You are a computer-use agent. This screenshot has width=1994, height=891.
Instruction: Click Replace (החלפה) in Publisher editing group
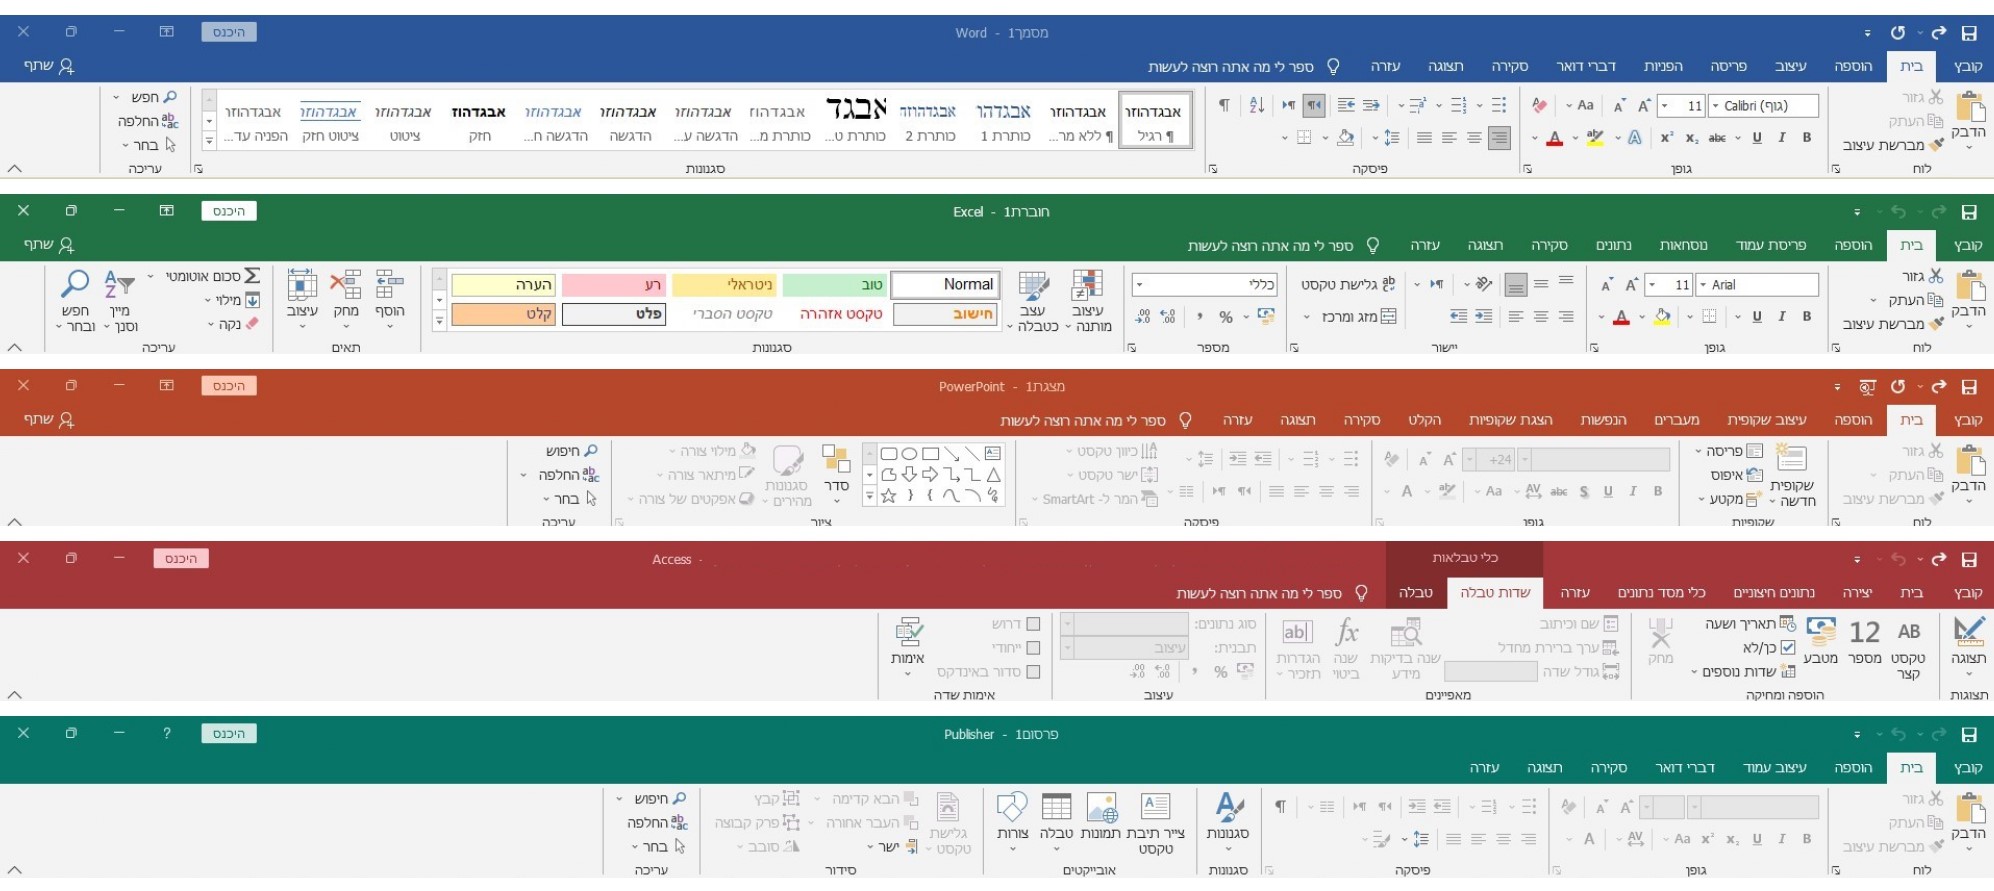pos(658,822)
